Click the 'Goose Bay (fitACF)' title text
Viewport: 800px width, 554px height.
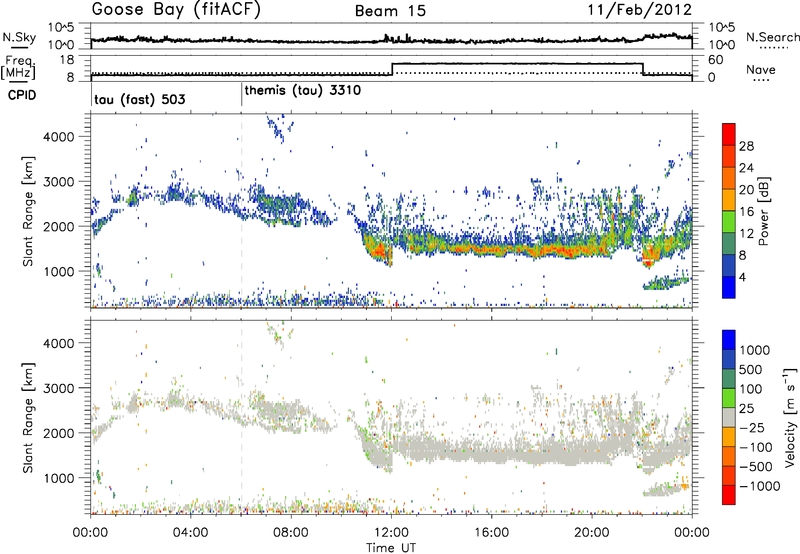176,10
